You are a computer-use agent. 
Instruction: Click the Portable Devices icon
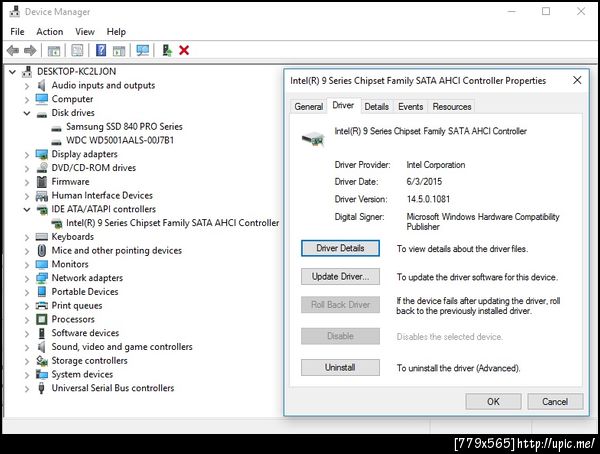coord(42,292)
